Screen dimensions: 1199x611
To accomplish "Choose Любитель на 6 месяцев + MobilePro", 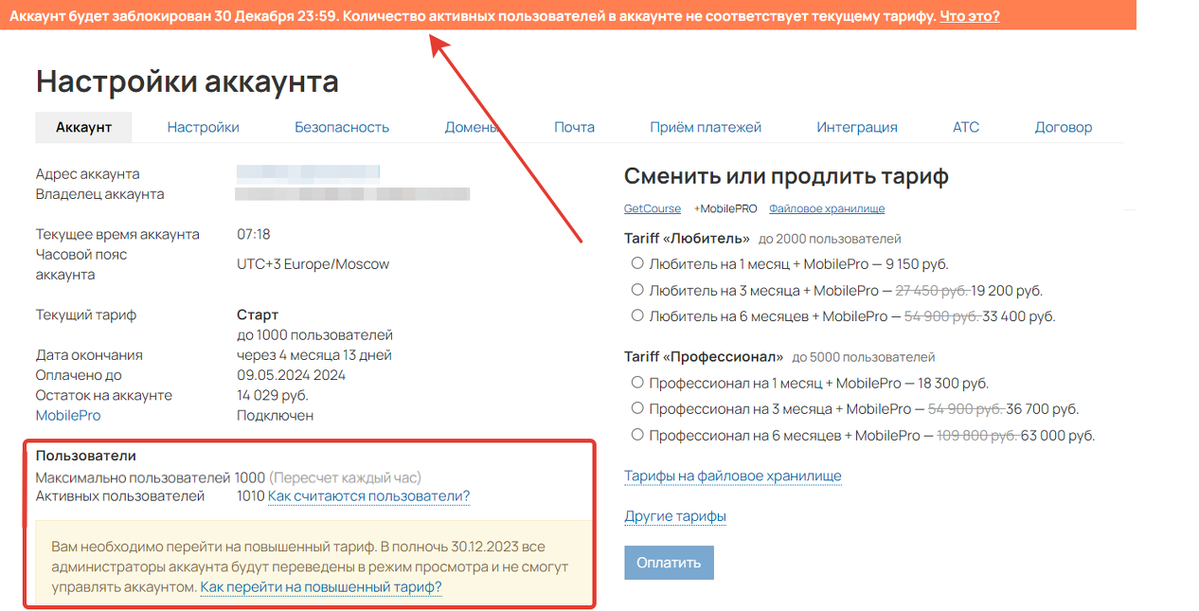I will 637,316.
